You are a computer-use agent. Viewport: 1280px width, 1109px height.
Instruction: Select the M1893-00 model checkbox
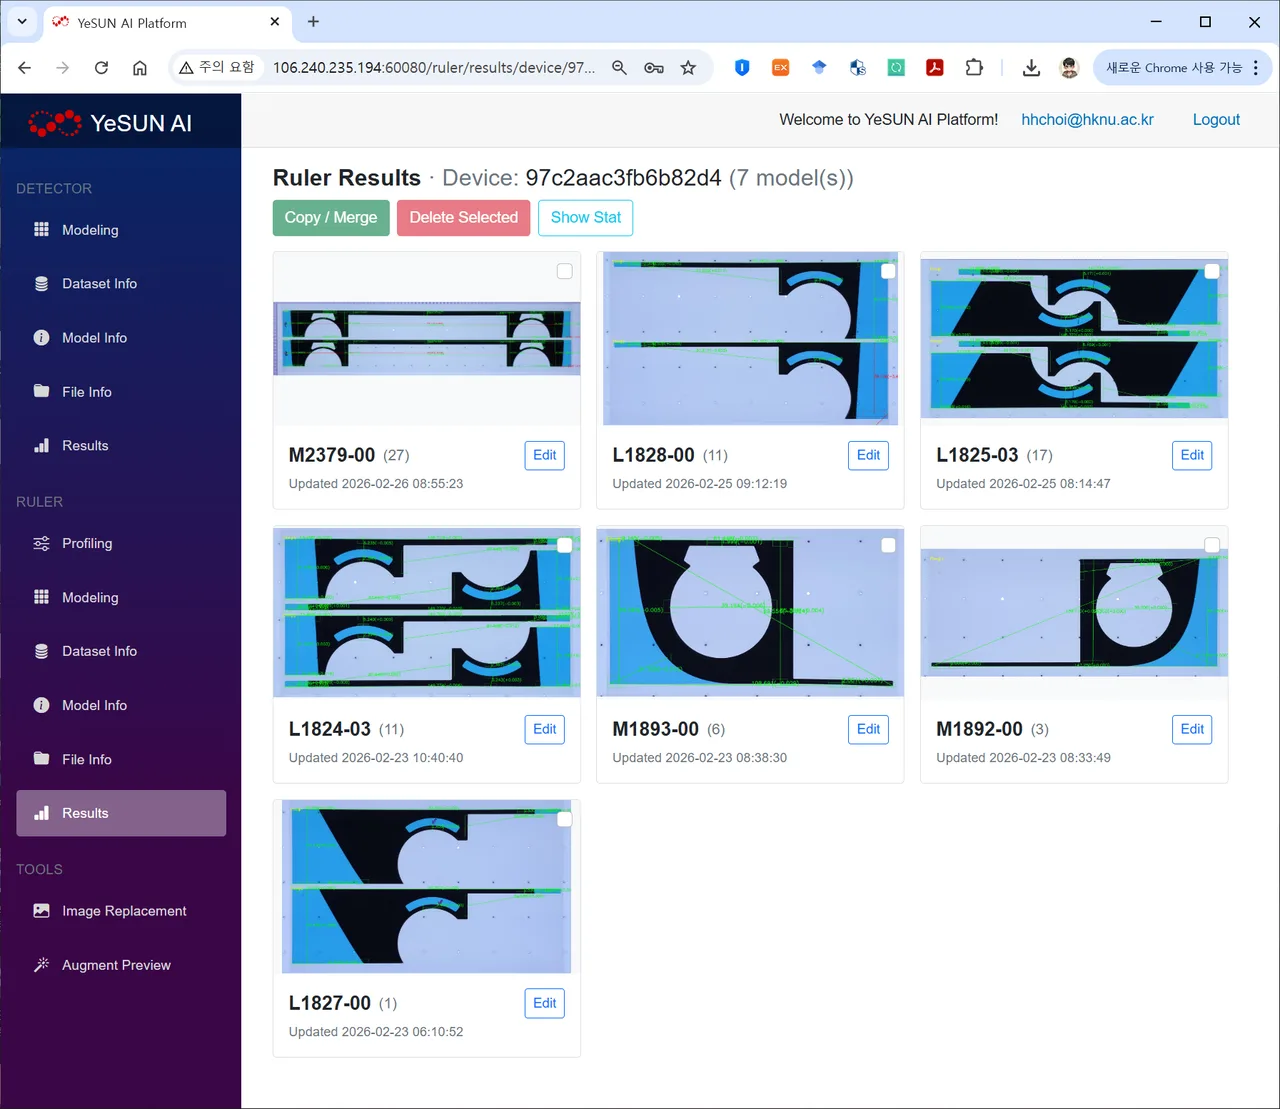pos(888,545)
